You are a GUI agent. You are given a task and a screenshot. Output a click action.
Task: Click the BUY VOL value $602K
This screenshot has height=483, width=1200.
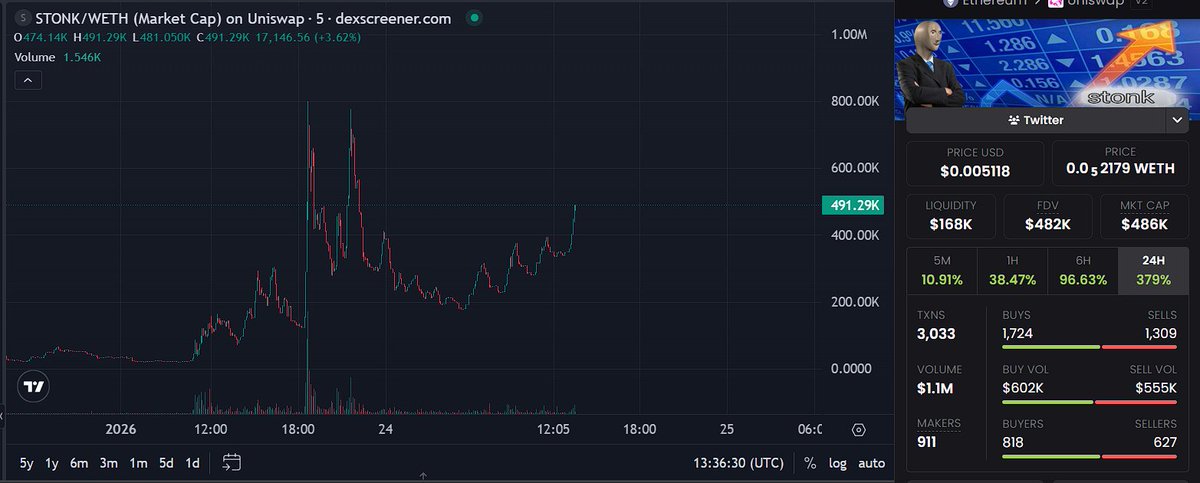(1024, 387)
